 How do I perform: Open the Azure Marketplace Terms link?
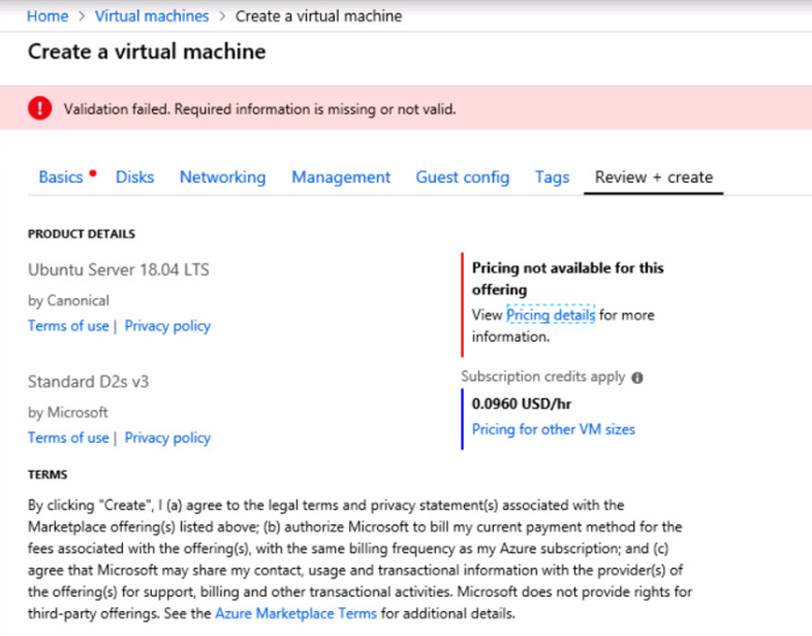[296, 614]
